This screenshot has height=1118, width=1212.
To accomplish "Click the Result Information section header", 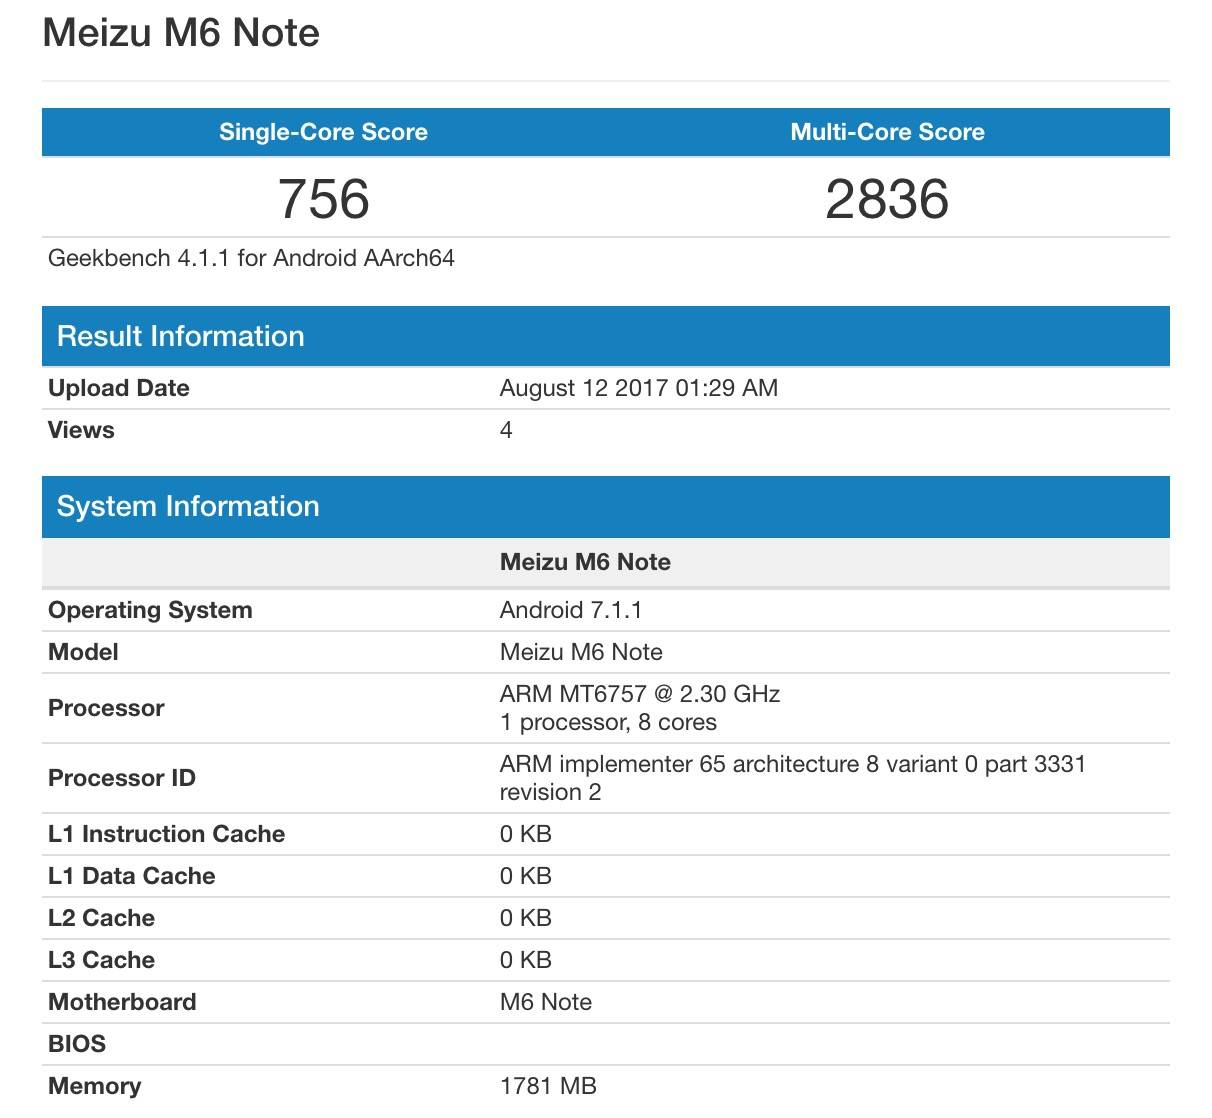I will click(x=181, y=336).
